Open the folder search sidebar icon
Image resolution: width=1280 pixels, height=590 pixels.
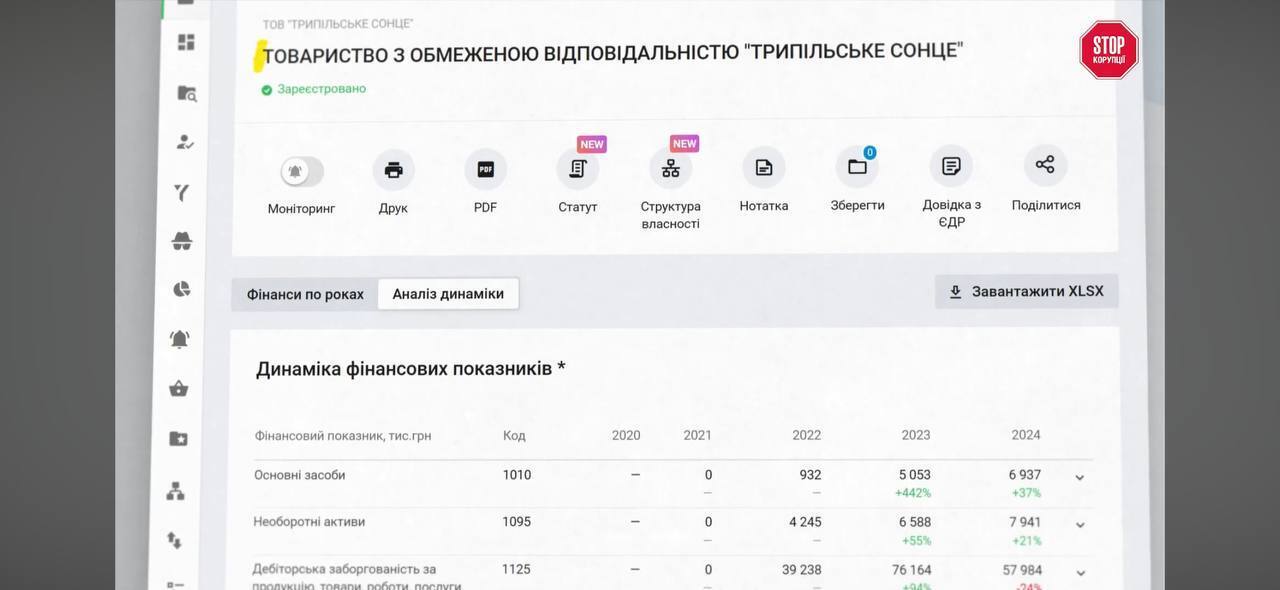pos(187,93)
